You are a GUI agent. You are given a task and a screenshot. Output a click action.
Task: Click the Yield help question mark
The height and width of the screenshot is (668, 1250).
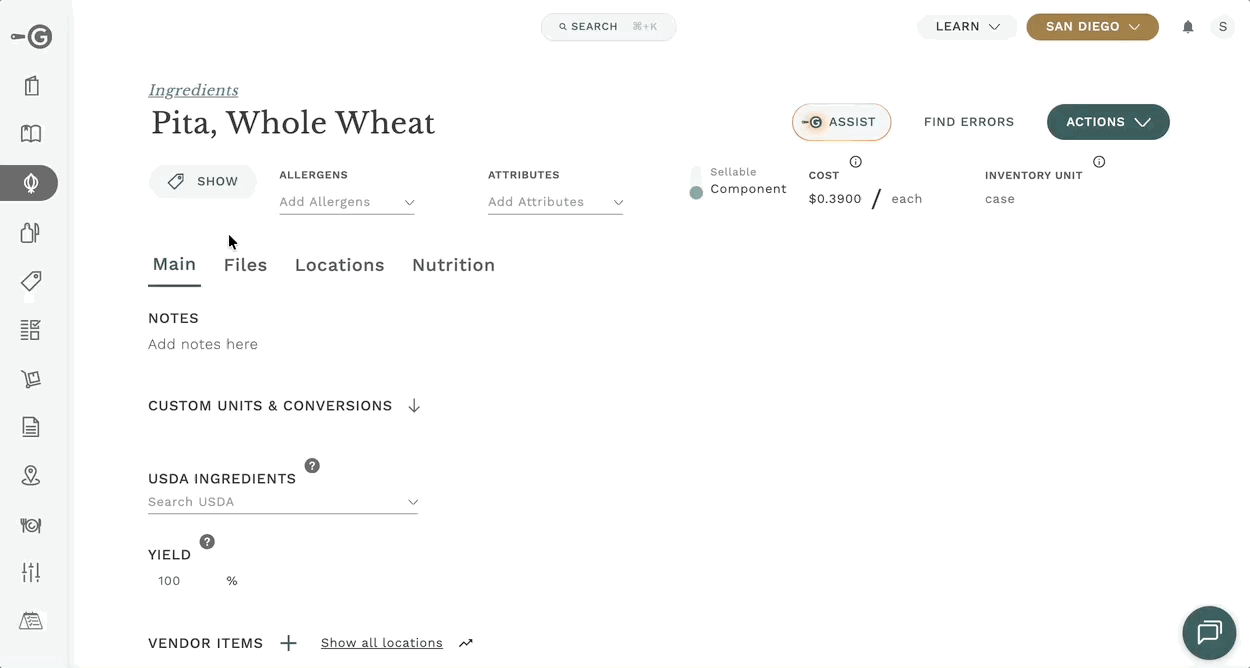(207, 542)
